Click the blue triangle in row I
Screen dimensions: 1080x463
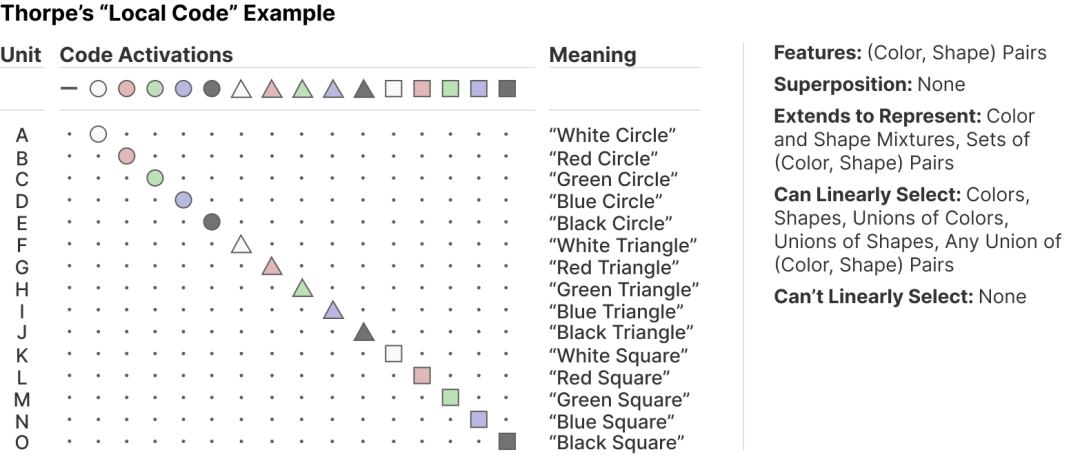(333, 310)
